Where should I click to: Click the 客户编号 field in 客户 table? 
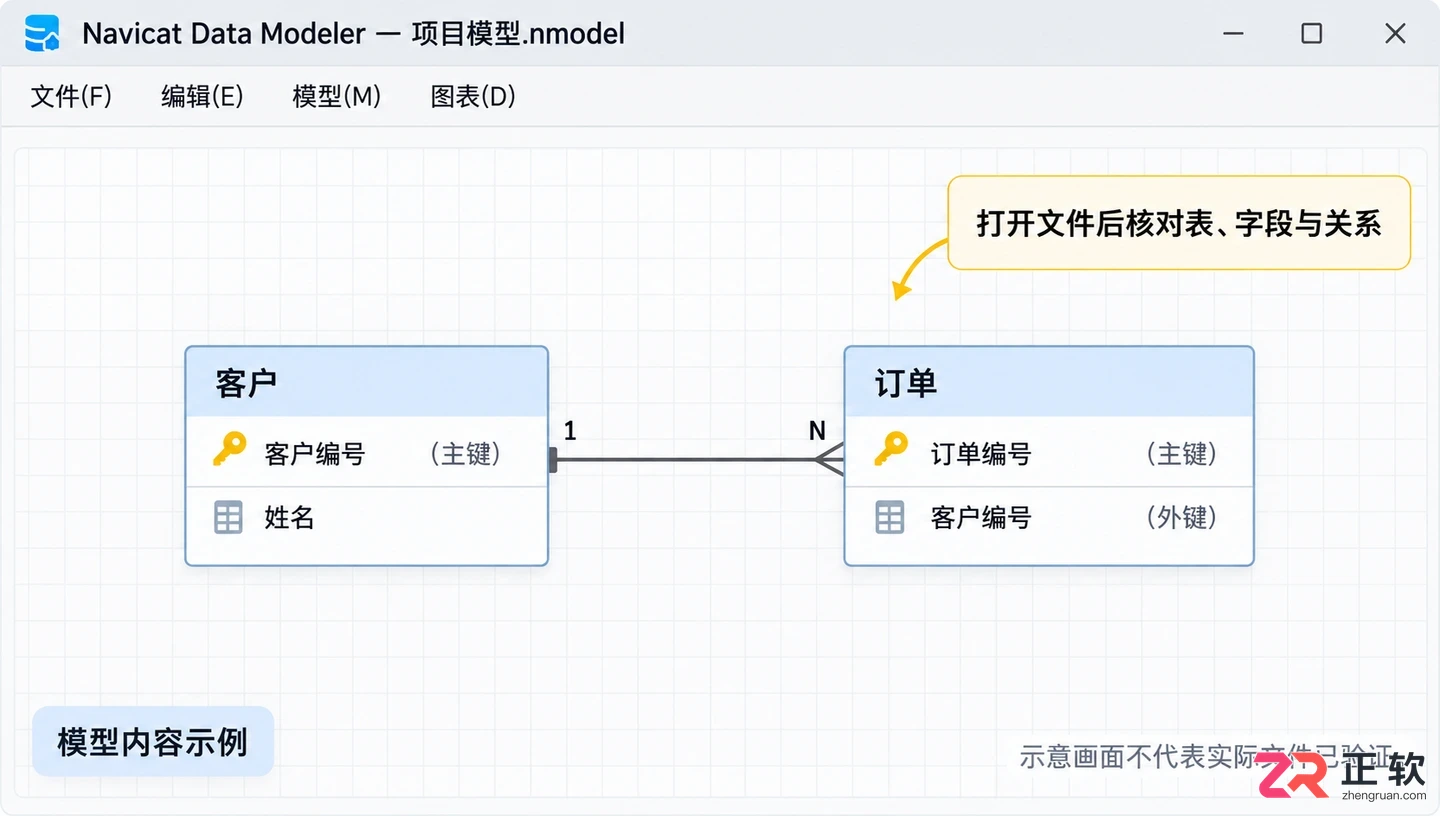(x=315, y=454)
